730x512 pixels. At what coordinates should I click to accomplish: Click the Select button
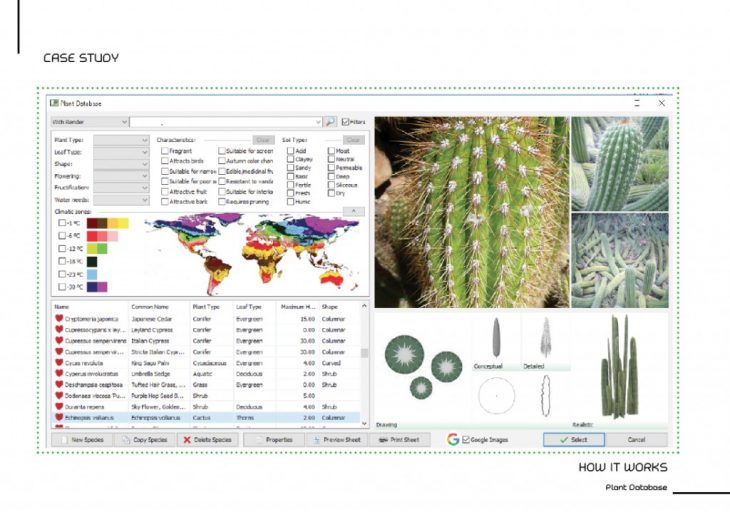click(574, 439)
